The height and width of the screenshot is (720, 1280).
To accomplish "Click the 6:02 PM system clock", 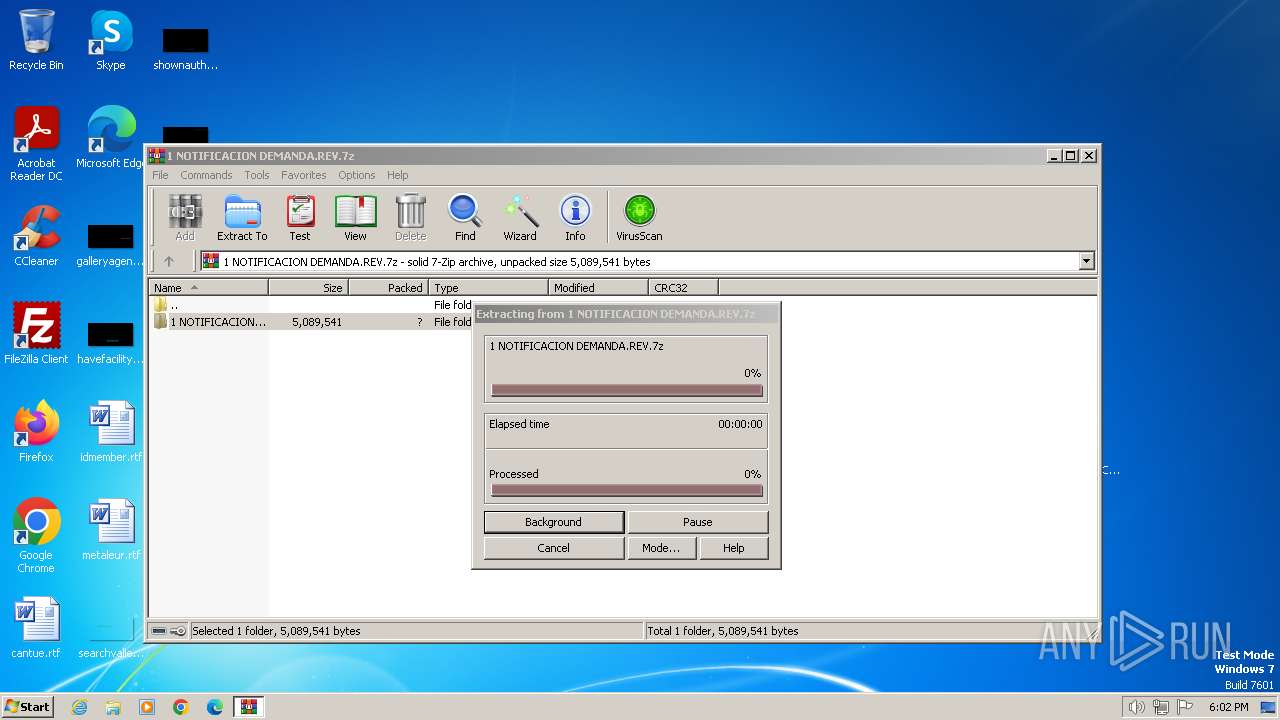I will tap(1228, 707).
